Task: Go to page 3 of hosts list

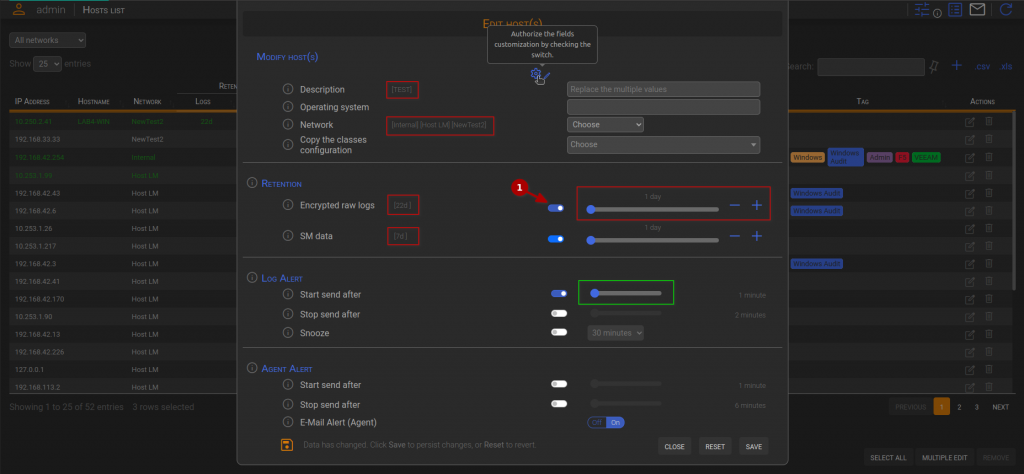Action: (x=976, y=407)
